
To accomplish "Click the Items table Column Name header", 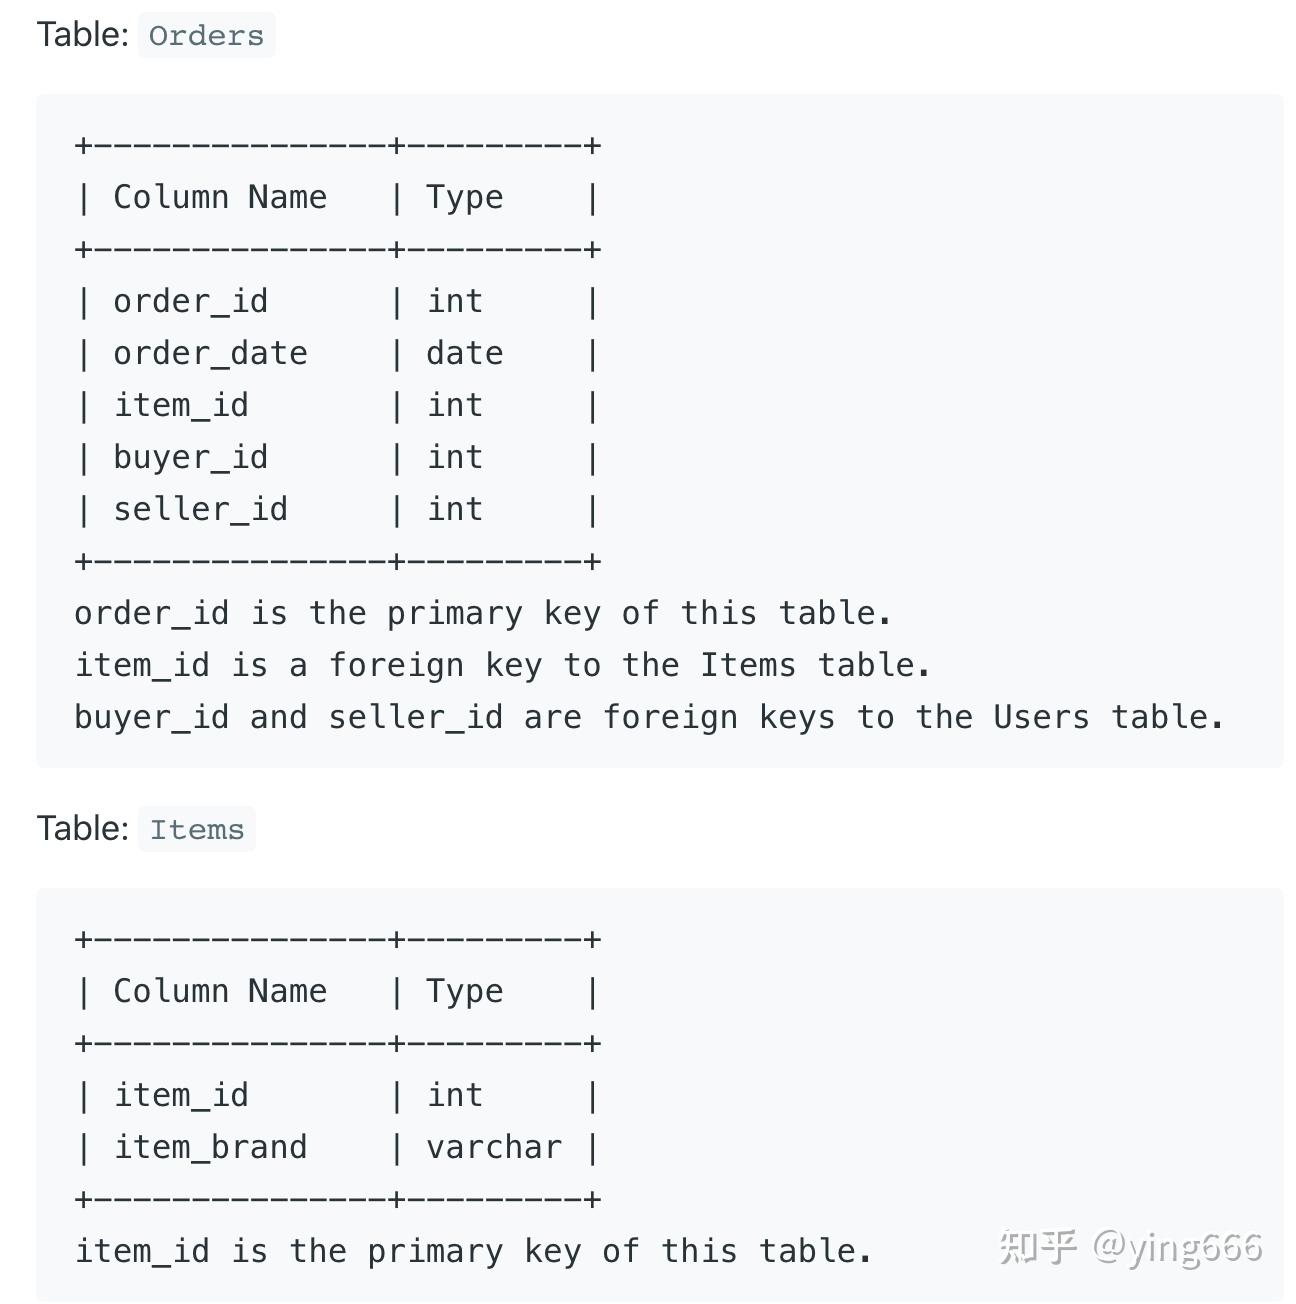I will pyautogui.click(x=220, y=991).
